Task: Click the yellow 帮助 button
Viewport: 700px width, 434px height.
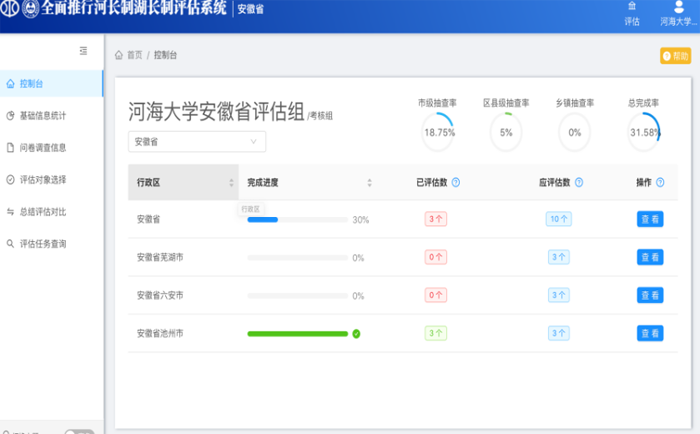Action: pos(675,56)
